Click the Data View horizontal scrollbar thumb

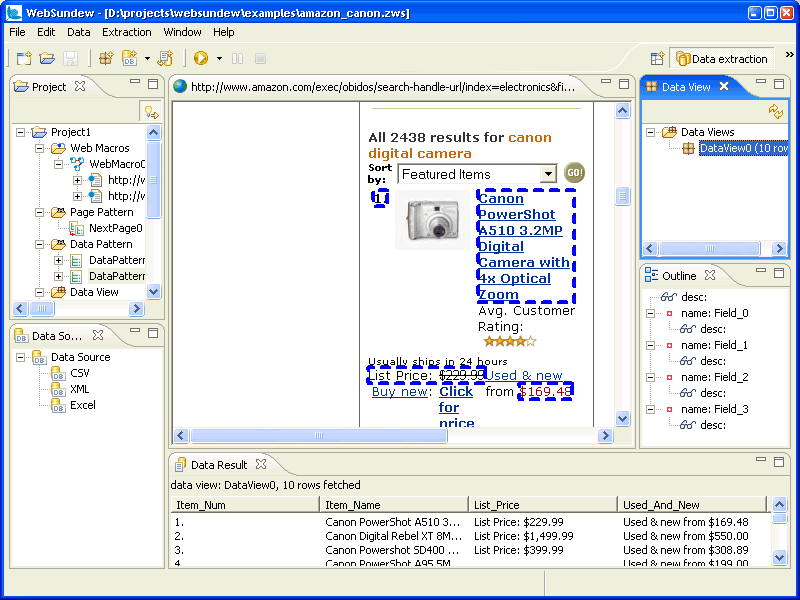pyautogui.click(x=710, y=248)
